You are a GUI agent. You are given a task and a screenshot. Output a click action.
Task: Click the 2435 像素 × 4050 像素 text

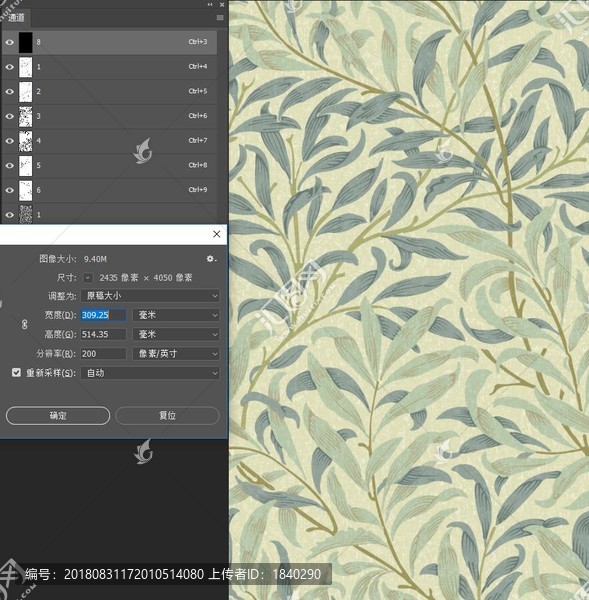(146, 278)
